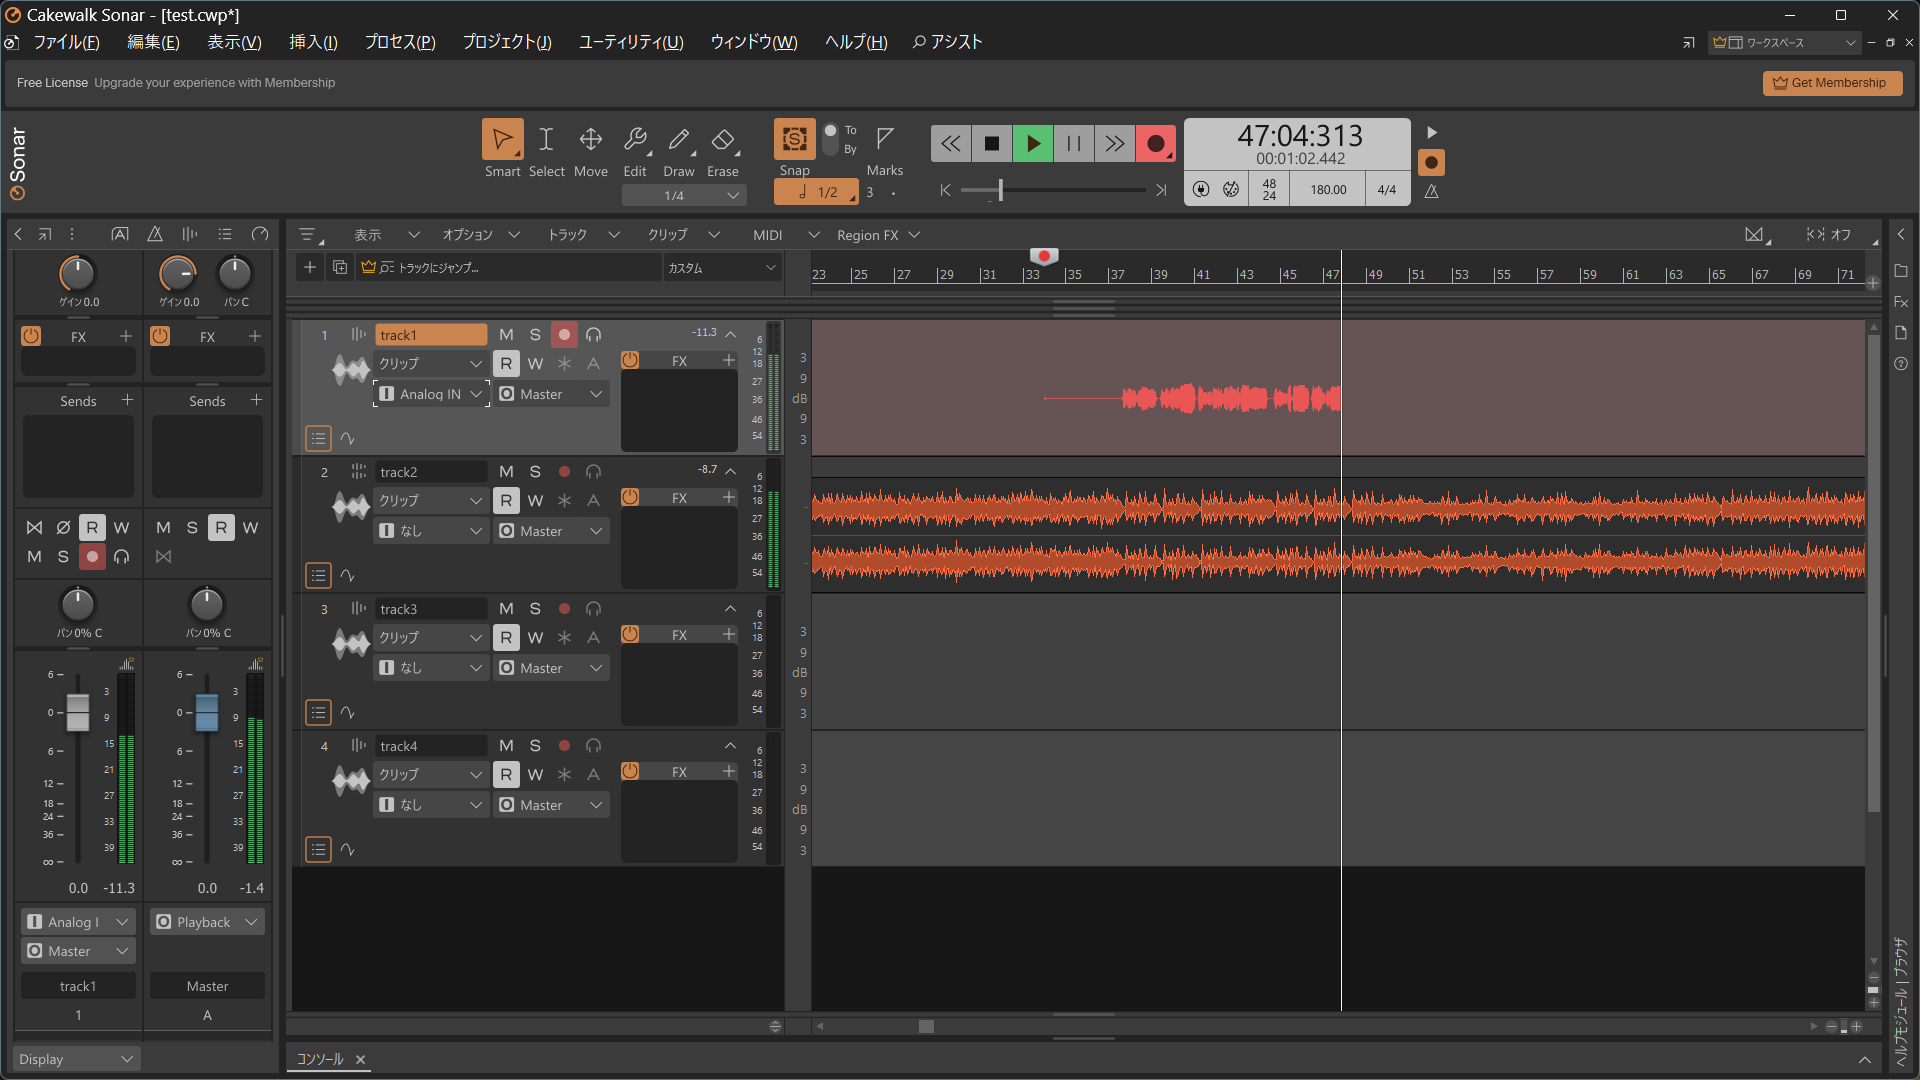Adjust track1 volume fader in inspector
This screenshot has height=1080, width=1920.
tap(77, 712)
